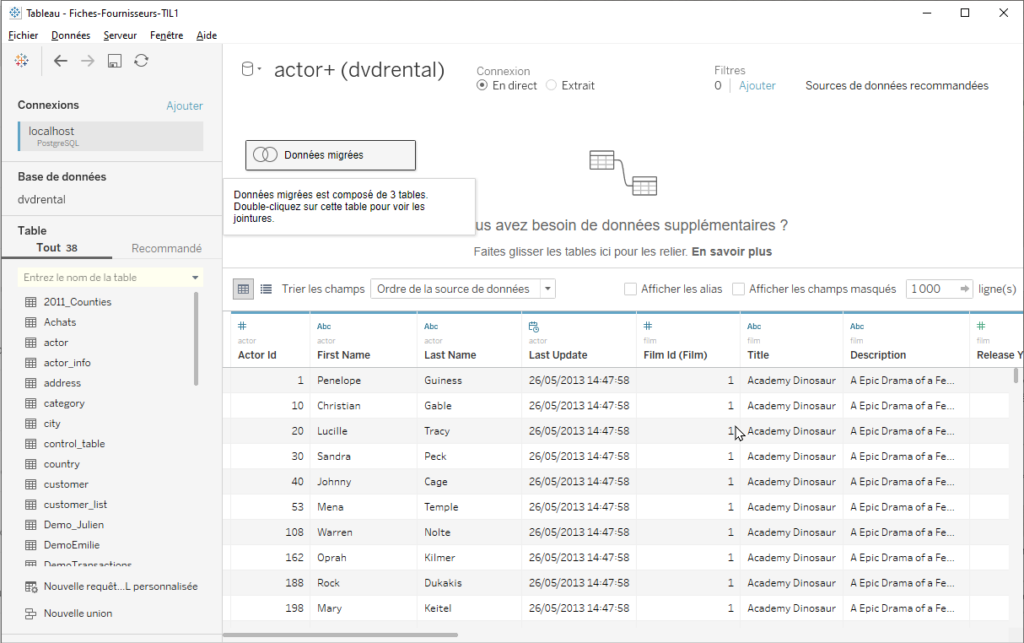The height and width of the screenshot is (643, 1024).
Task: Select the Données migrées table box
Action: [330, 155]
